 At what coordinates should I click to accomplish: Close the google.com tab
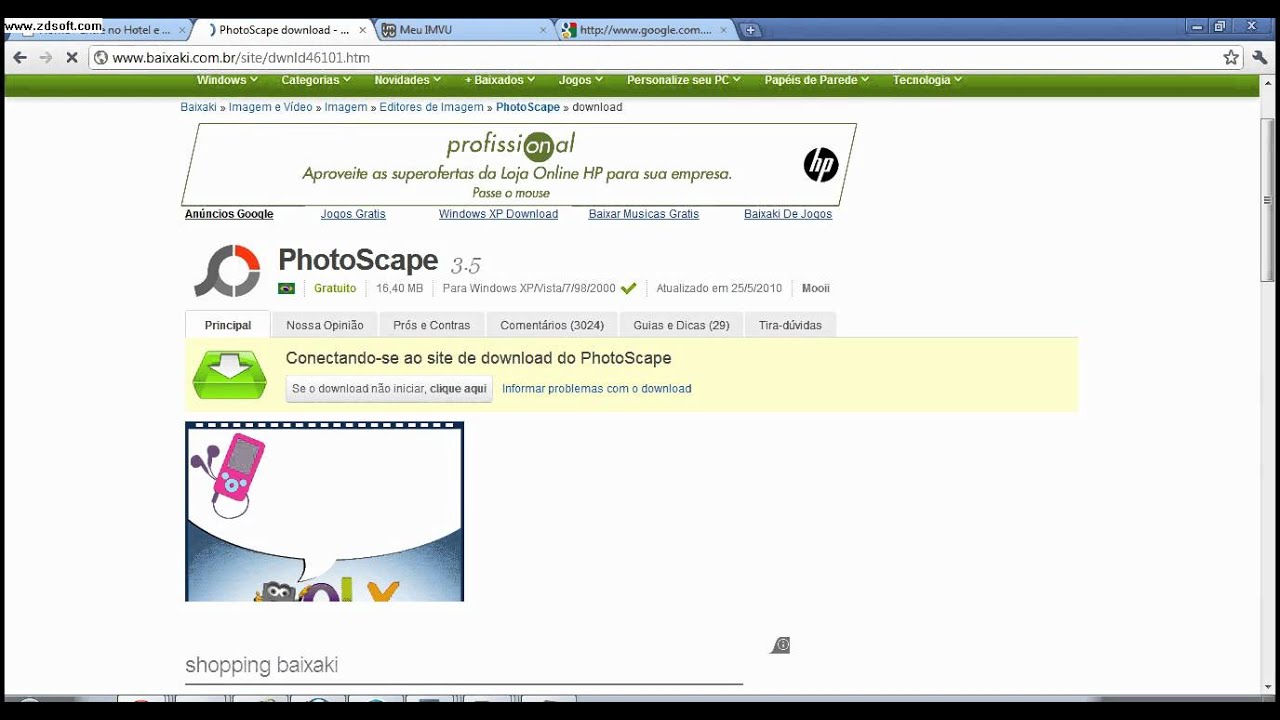click(723, 30)
